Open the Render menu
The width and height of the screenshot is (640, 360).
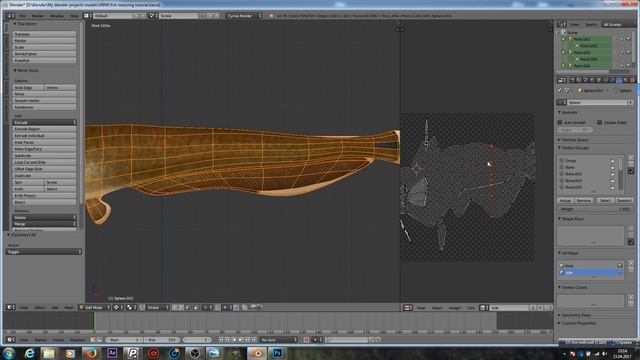coord(38,16)
